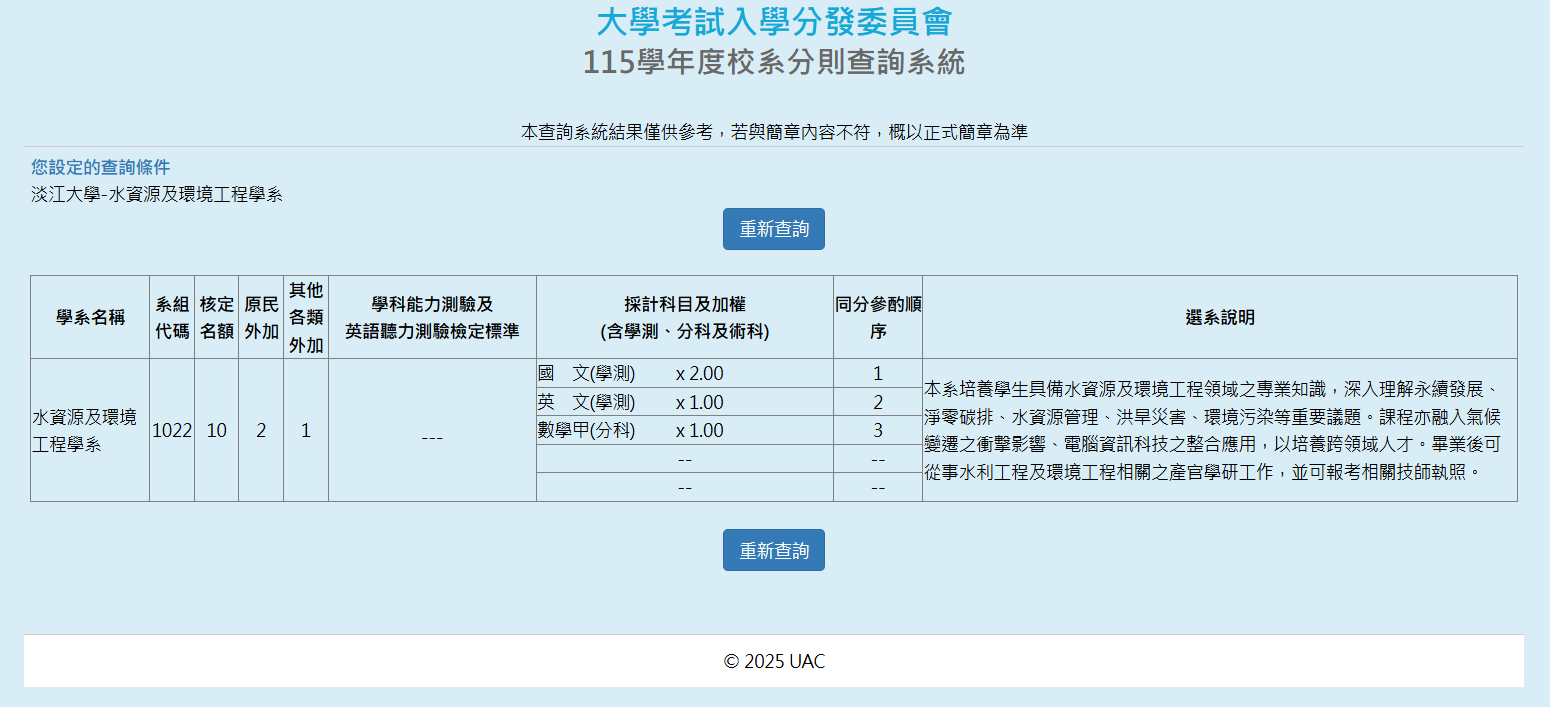The image size is (1550, 707).
Task: Select the 115學年度校系分則查詢系統 subtitle
Action: point(774,62)
